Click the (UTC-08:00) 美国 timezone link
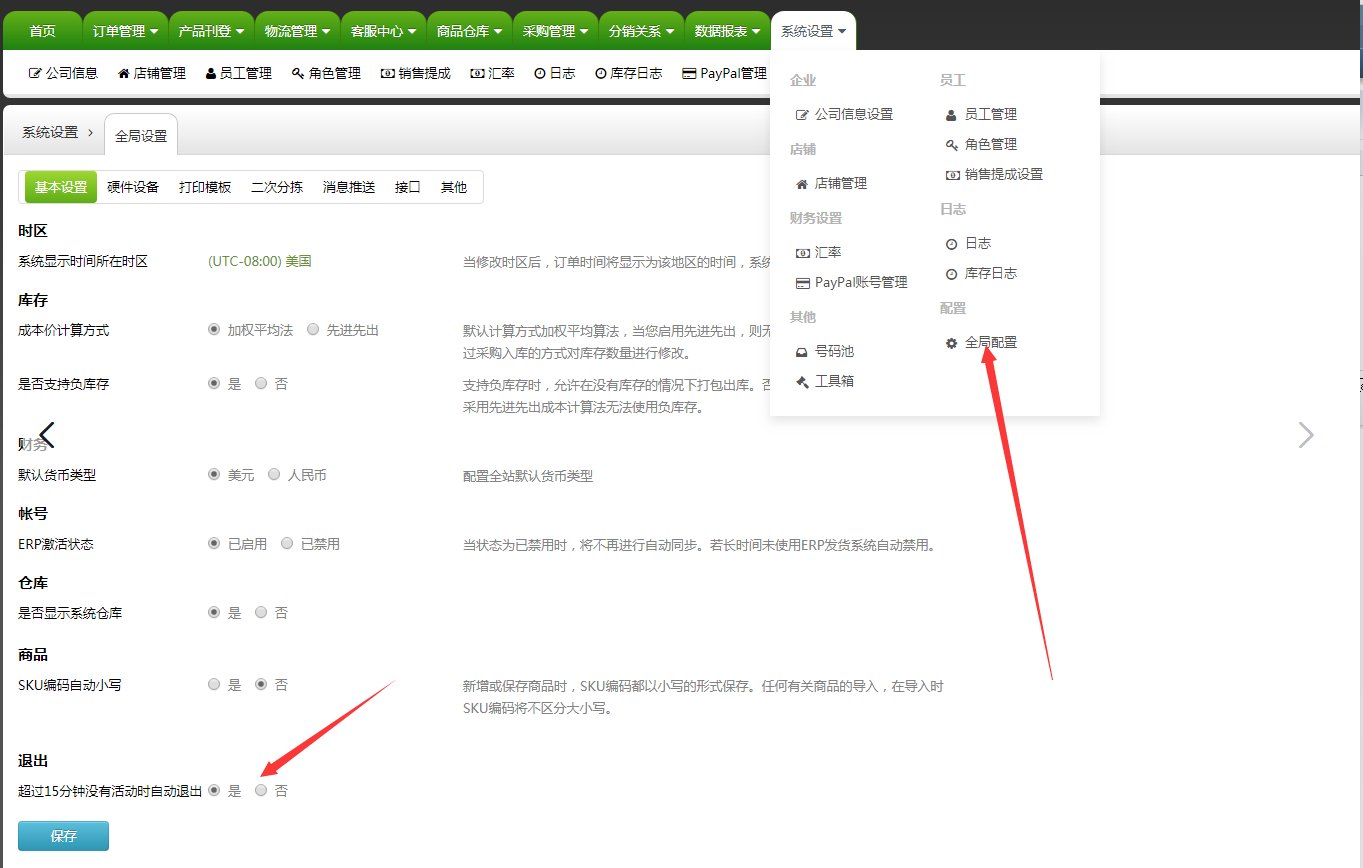Image resolution: width=1363 pixels, height=868 pixels. coord(260,261)
